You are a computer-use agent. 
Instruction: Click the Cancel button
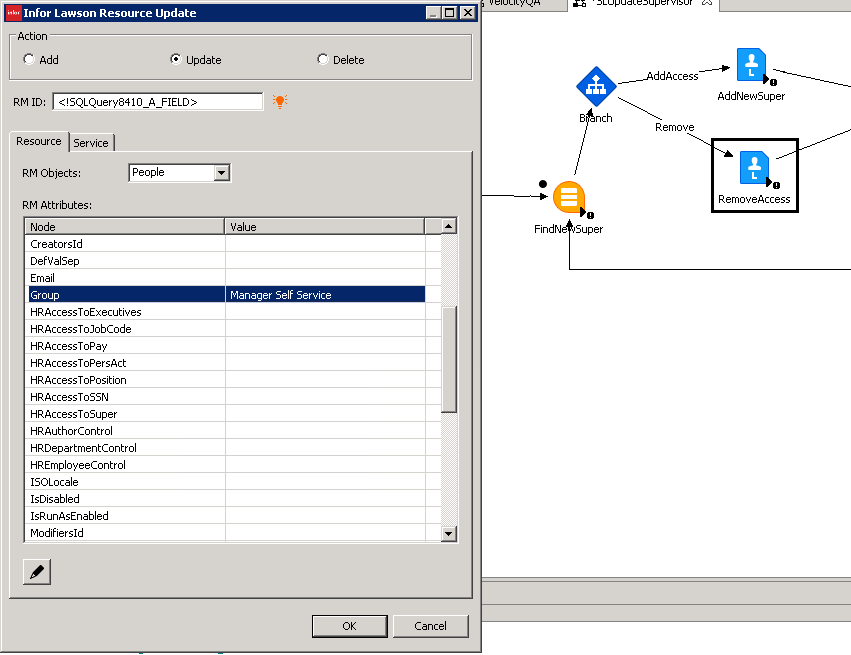point(430,626)
